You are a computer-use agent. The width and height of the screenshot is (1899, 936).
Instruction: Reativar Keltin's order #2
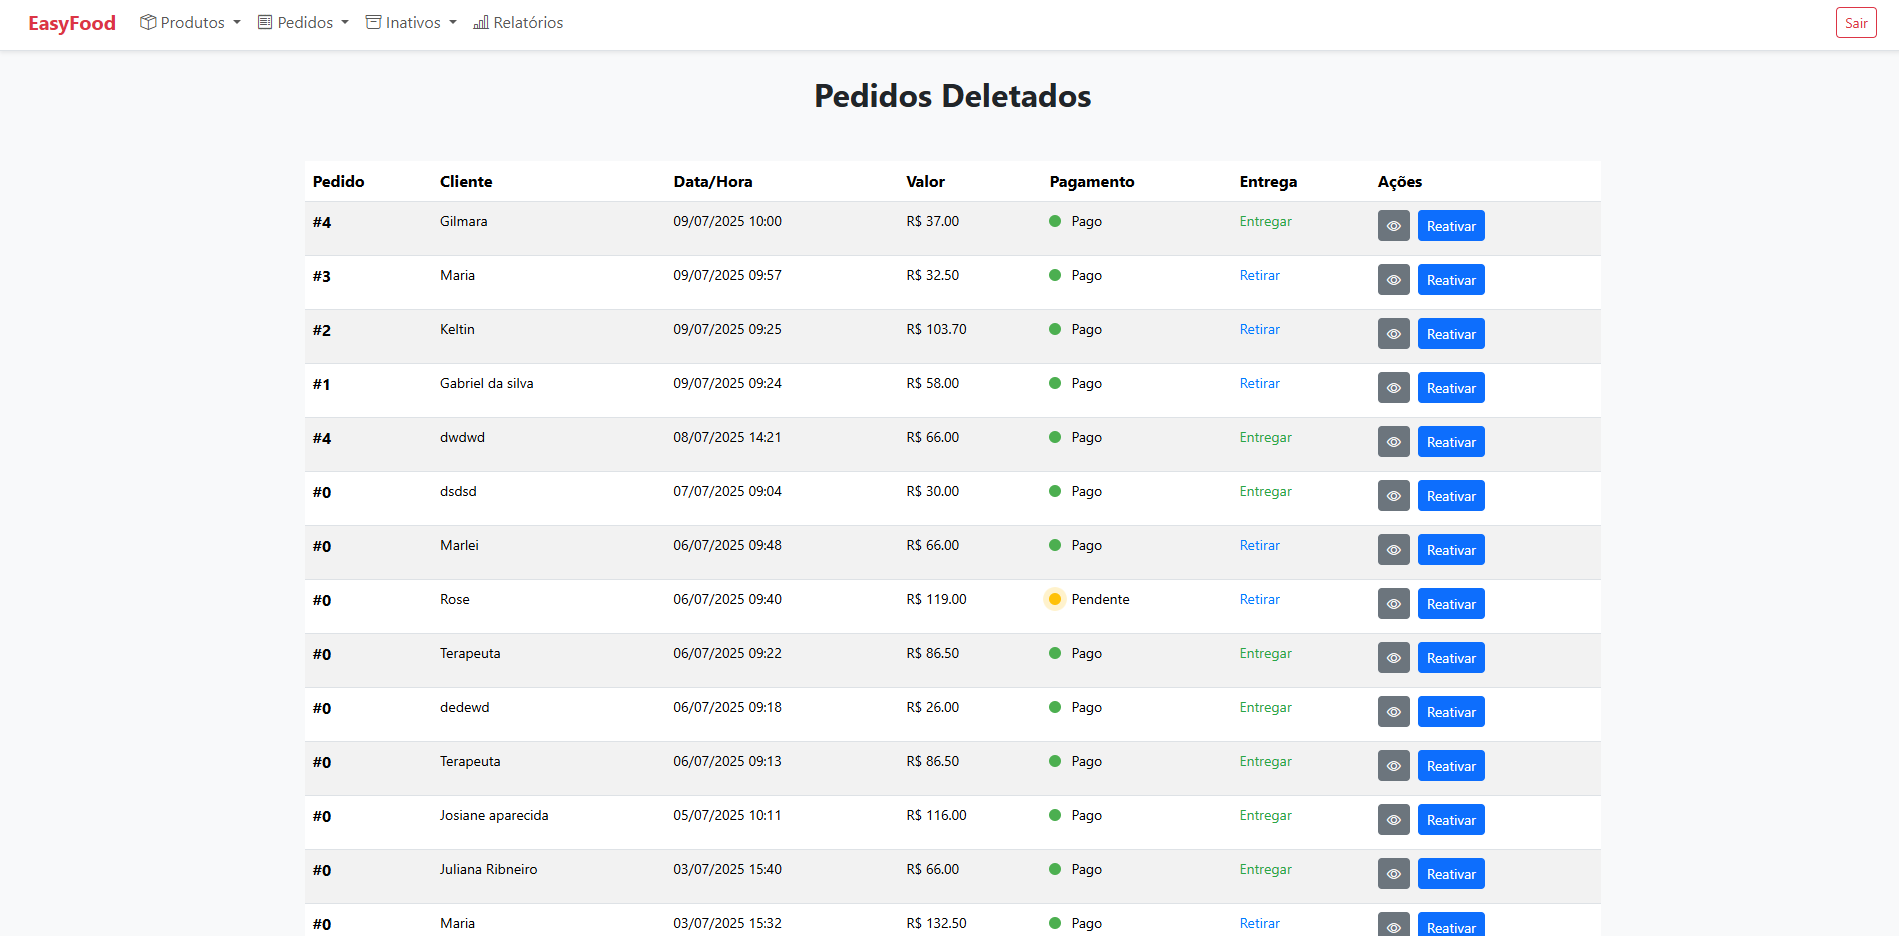(1451, 334)
